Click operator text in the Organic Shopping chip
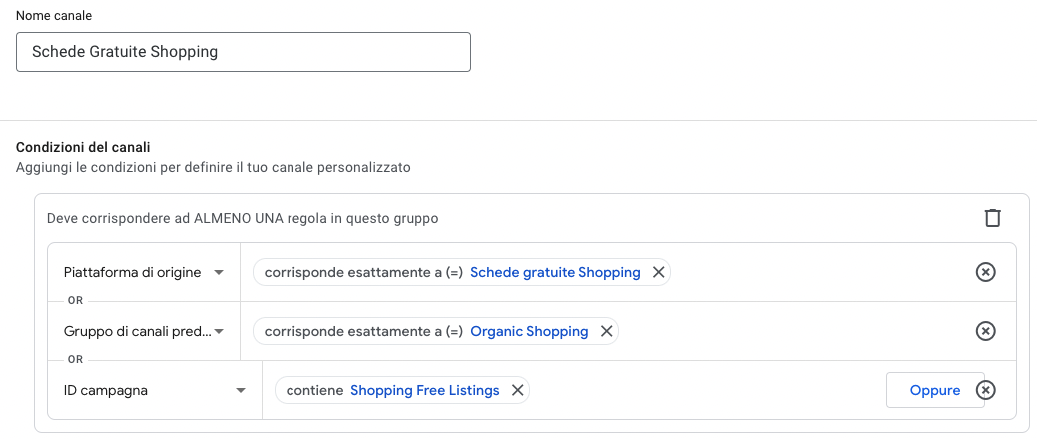This screenshot has height=439, width=1037. pos(364,331)
